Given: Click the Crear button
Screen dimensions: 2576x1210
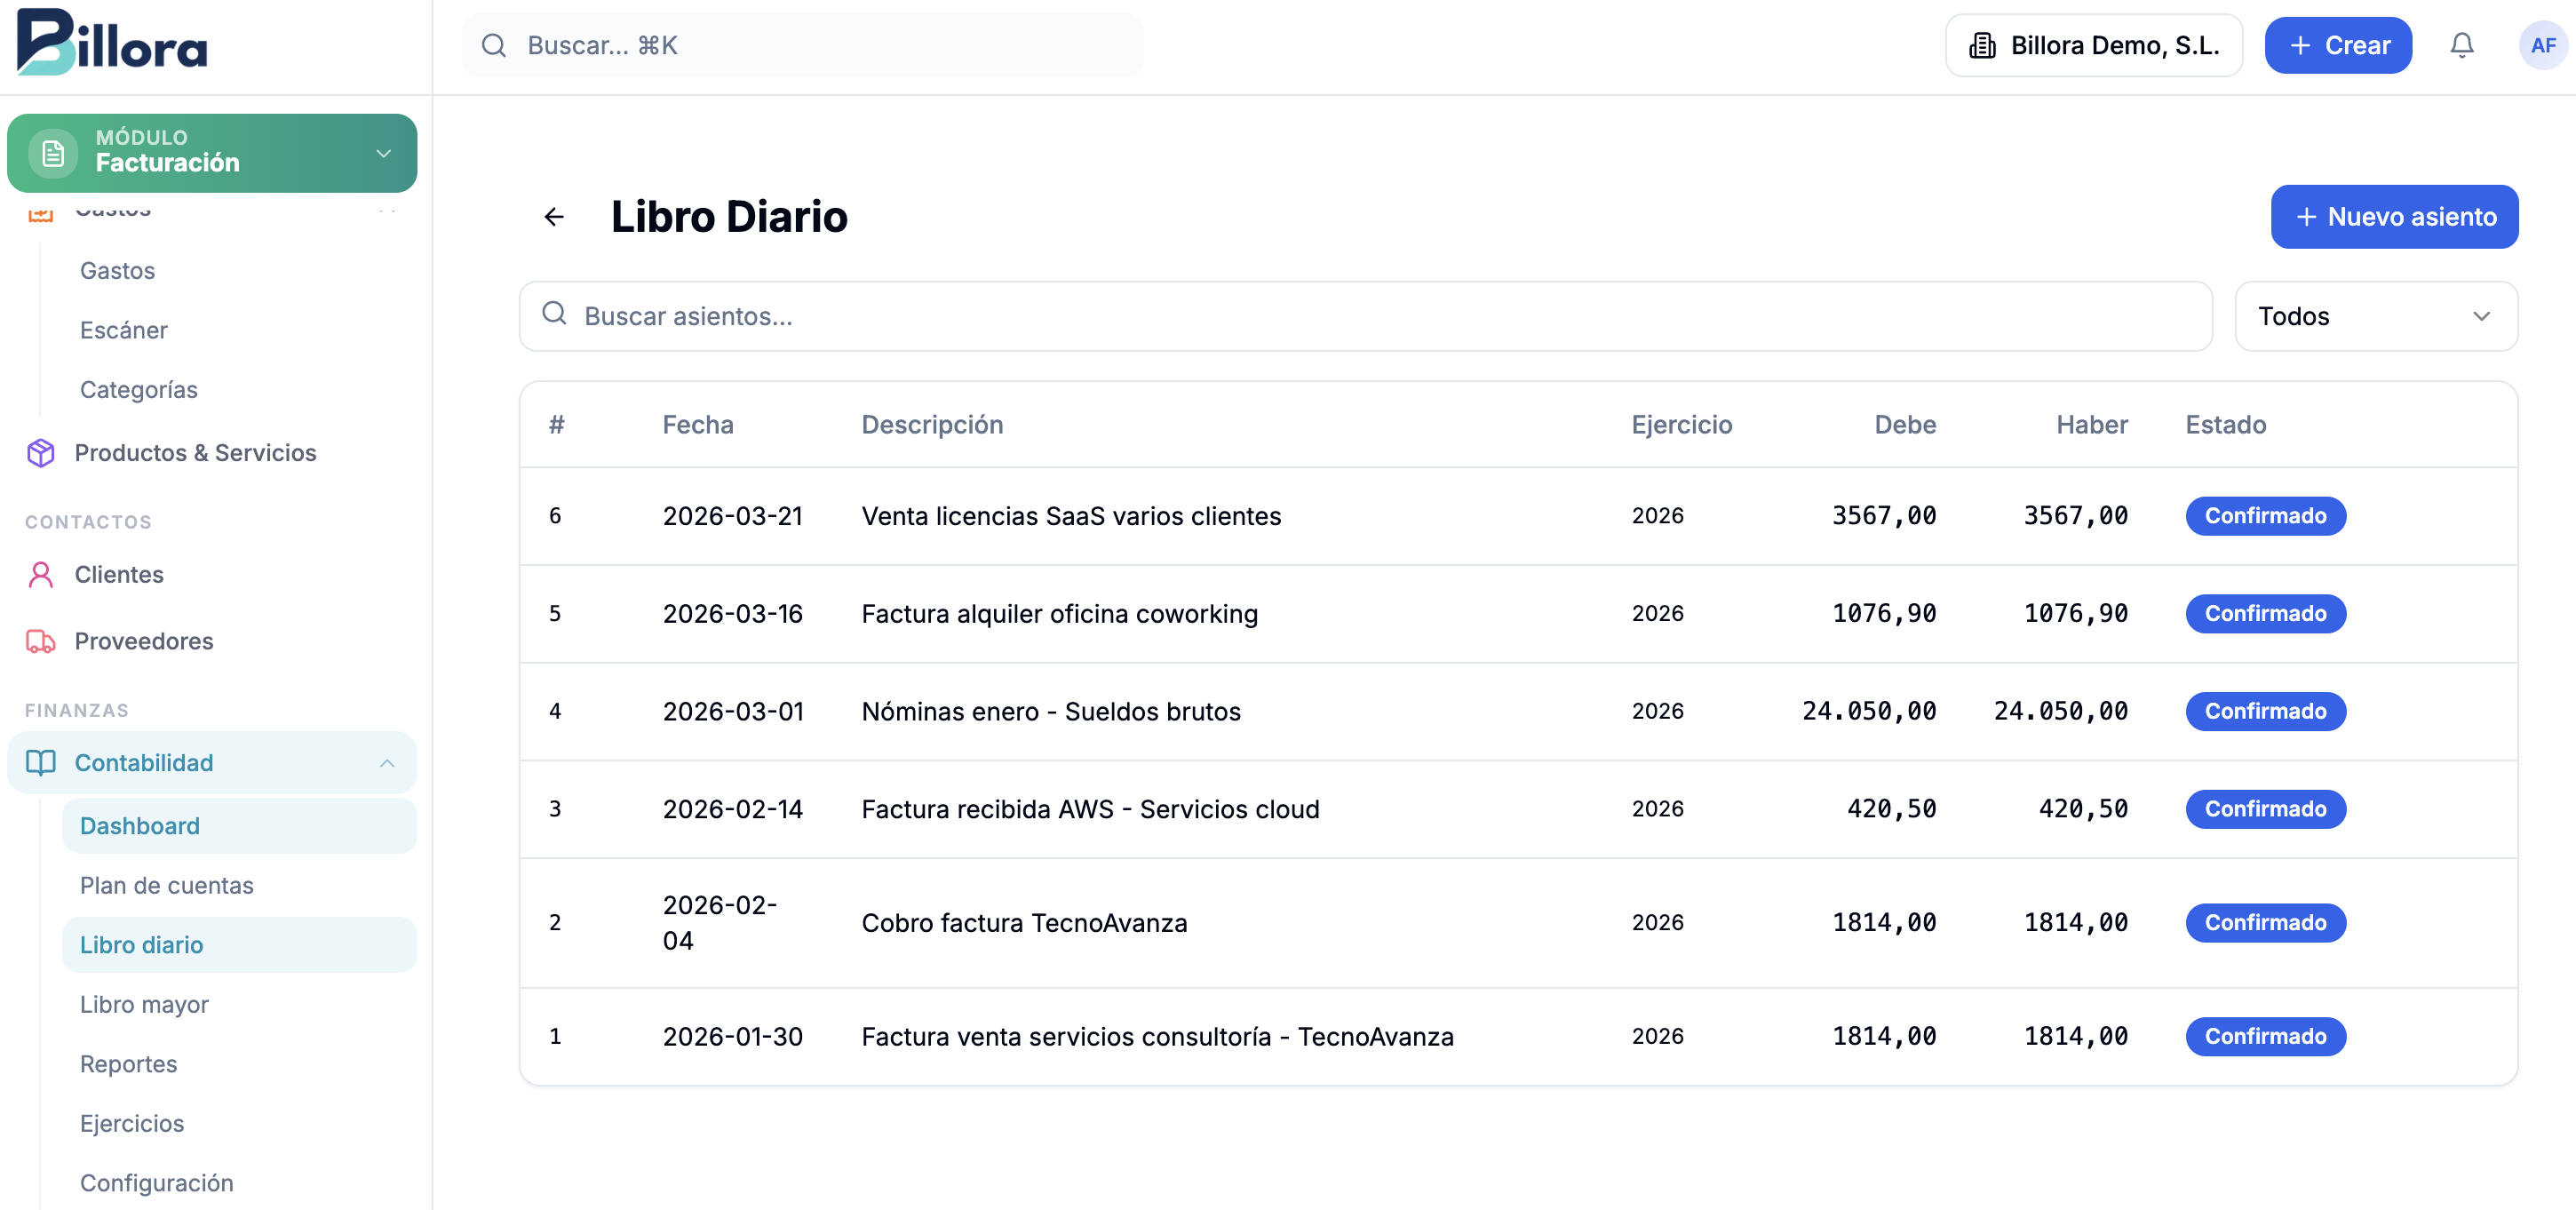Looking at the screenshot, I should pyautogui.click(x=2337, y=45).
